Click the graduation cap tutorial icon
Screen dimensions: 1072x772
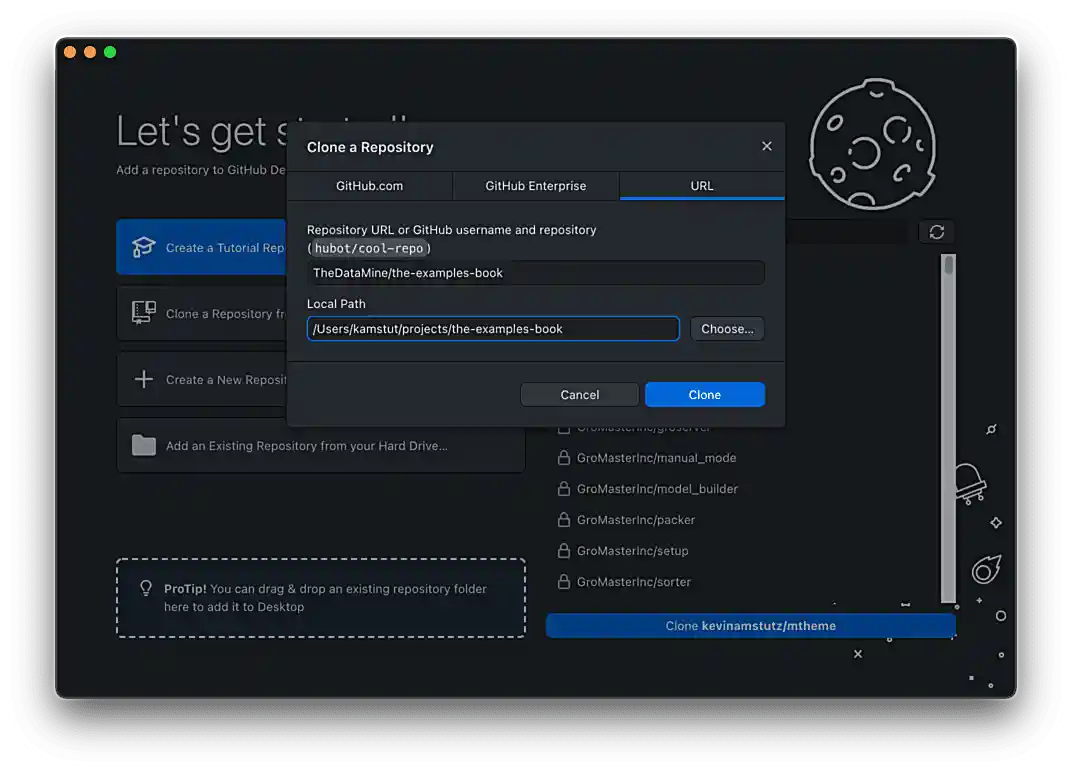point(144,247)
